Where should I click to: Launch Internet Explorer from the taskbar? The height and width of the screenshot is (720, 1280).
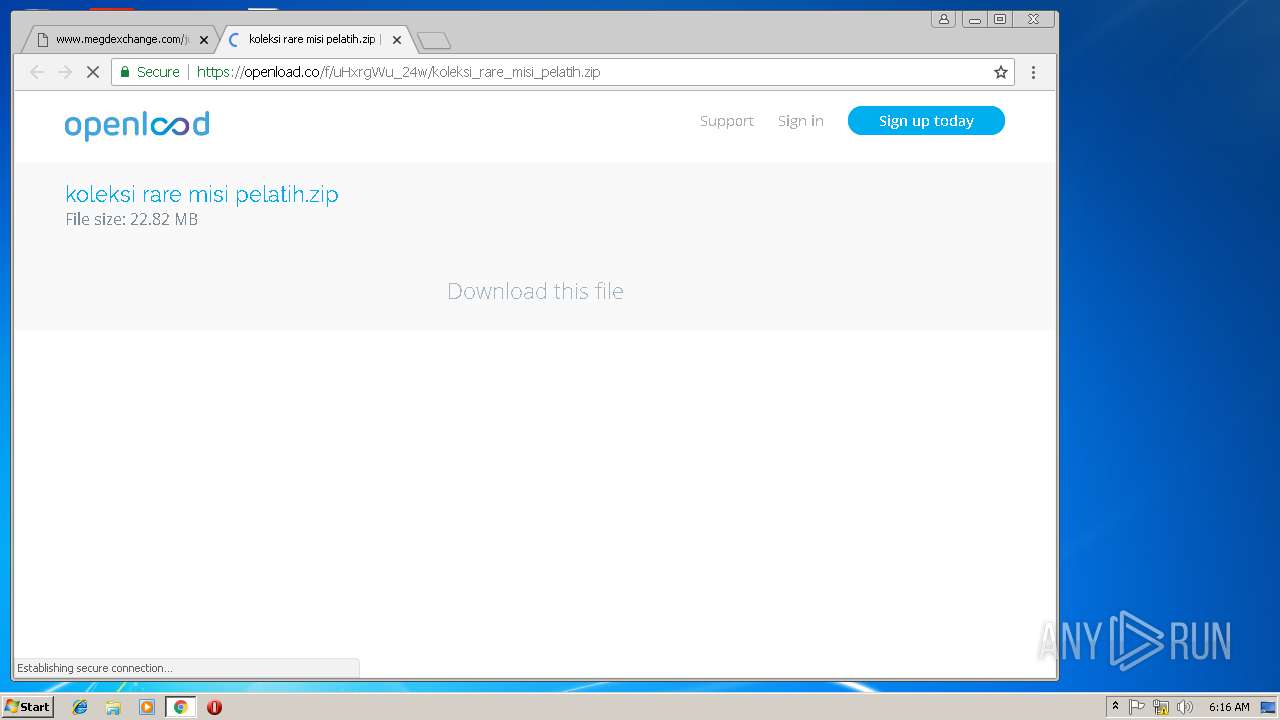tap(80, 707)
